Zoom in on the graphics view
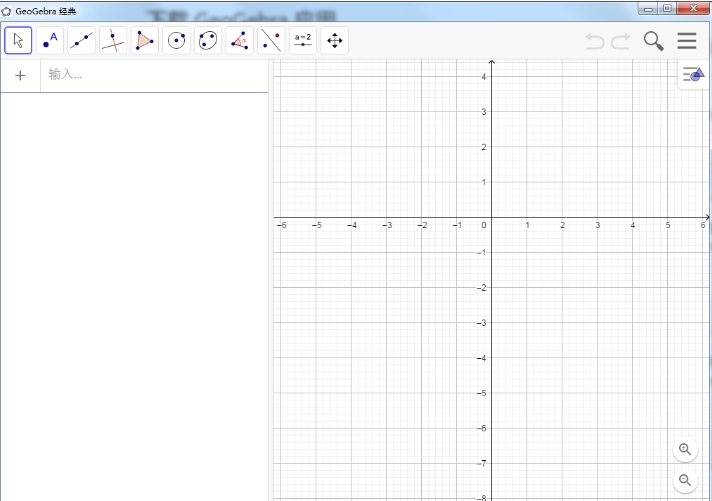This screenshot has width=712, height=501. tap(685, 450)
